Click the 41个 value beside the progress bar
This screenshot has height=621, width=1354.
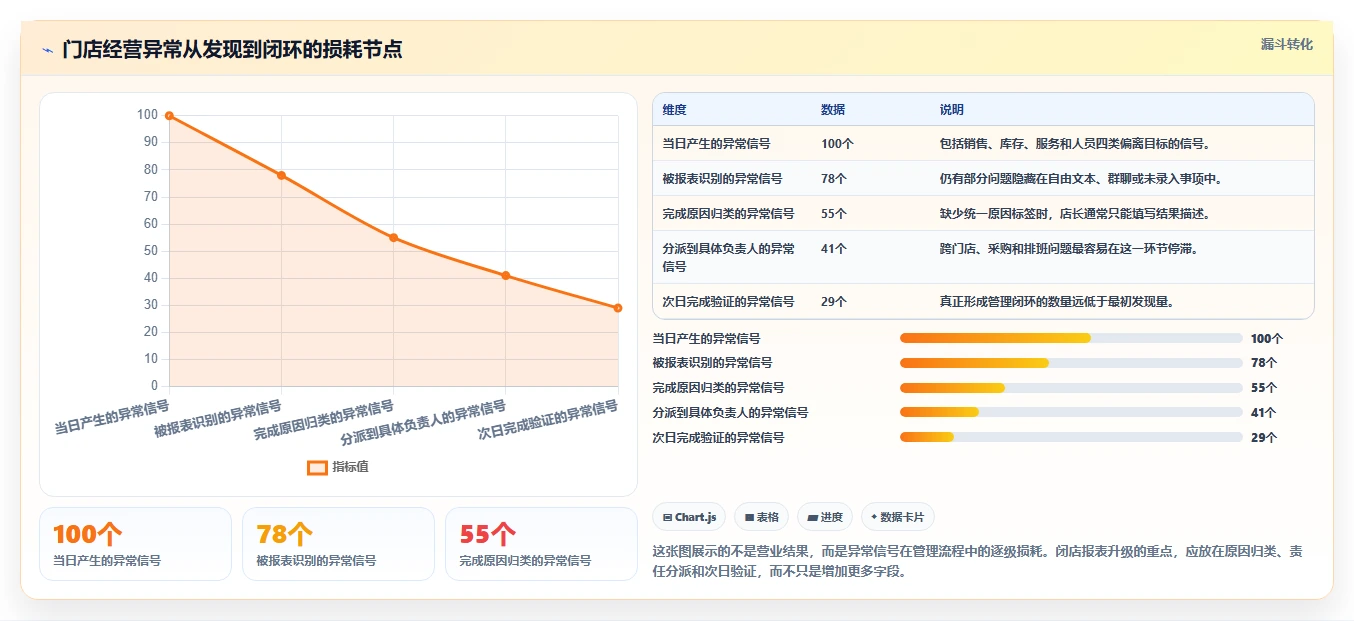(x=1264, y=412)
